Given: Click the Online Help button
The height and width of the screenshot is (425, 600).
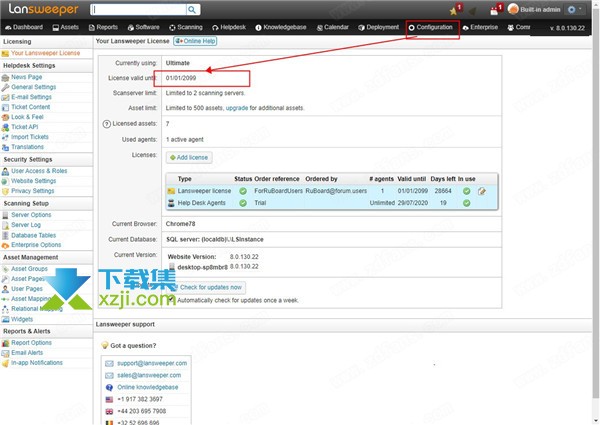Looking at the screenshot, I should click(196, 41).
